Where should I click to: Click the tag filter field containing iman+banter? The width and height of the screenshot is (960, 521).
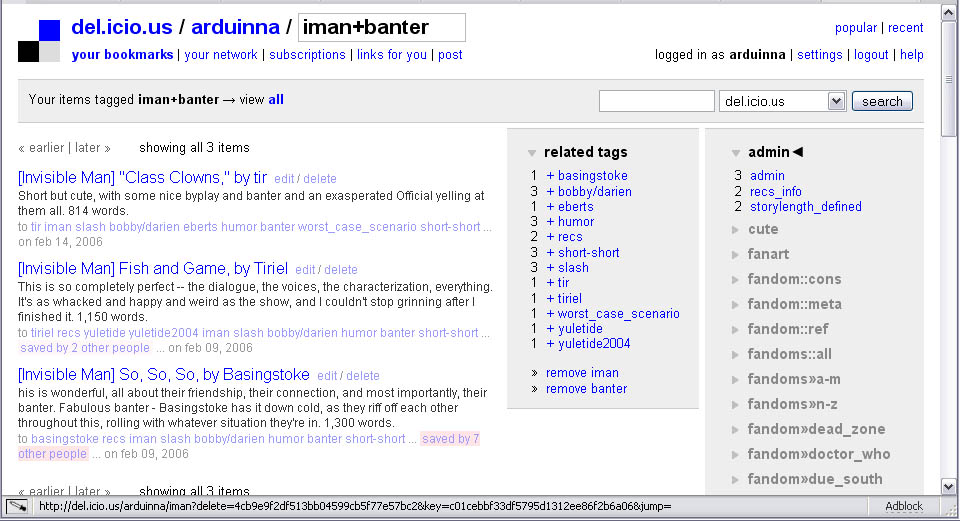pyautogui.click(x=382, y=28)
